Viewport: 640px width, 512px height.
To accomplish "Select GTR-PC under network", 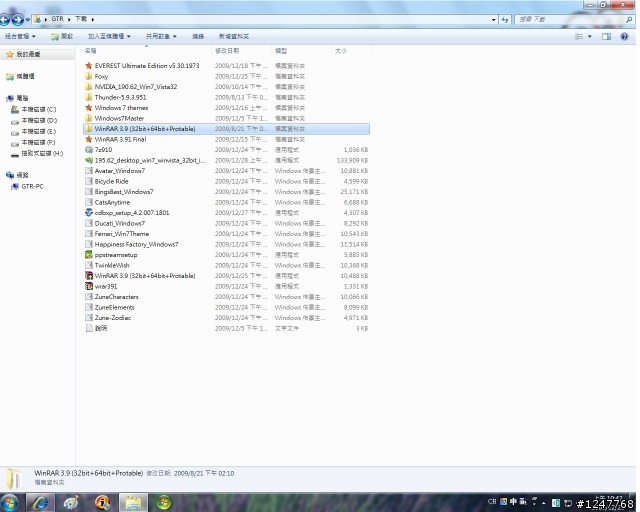I will tap(27, 186).
